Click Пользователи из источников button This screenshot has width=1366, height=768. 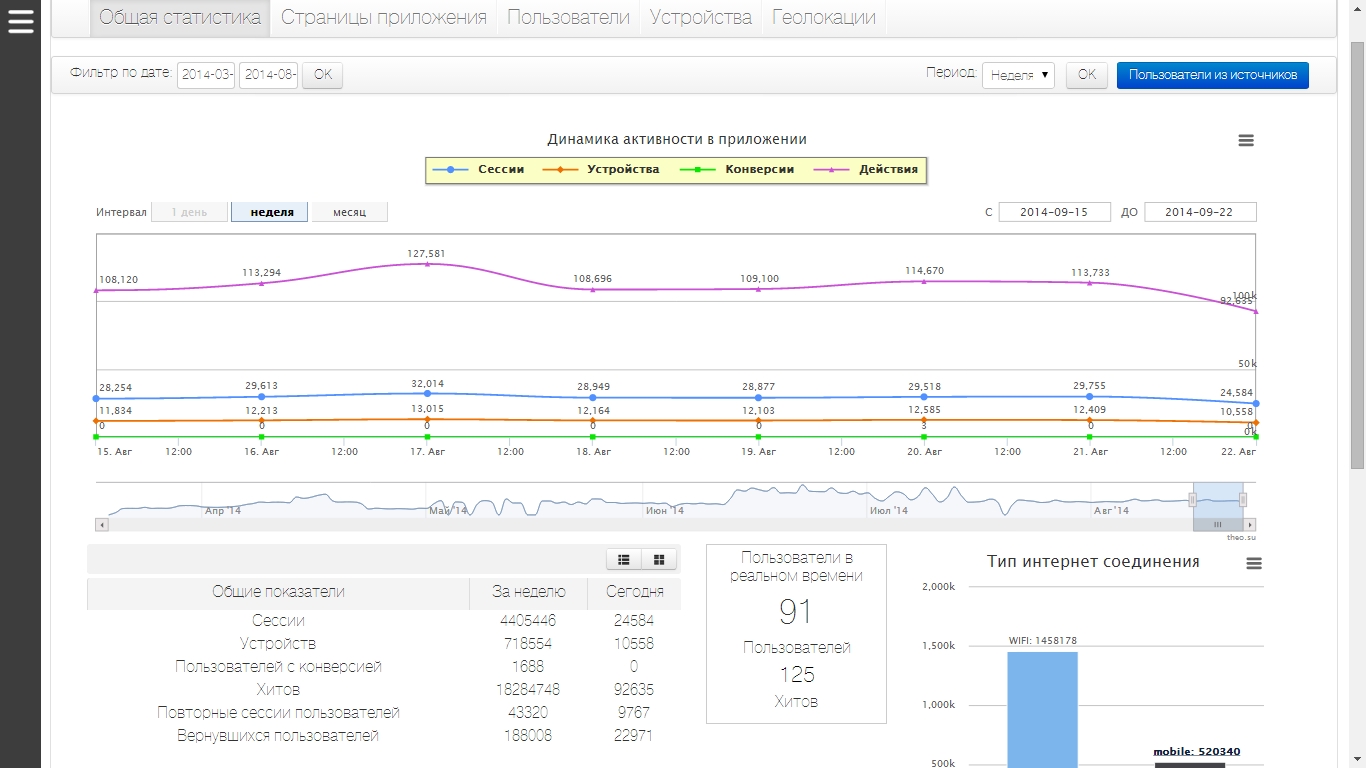[x=1212, y=75]
